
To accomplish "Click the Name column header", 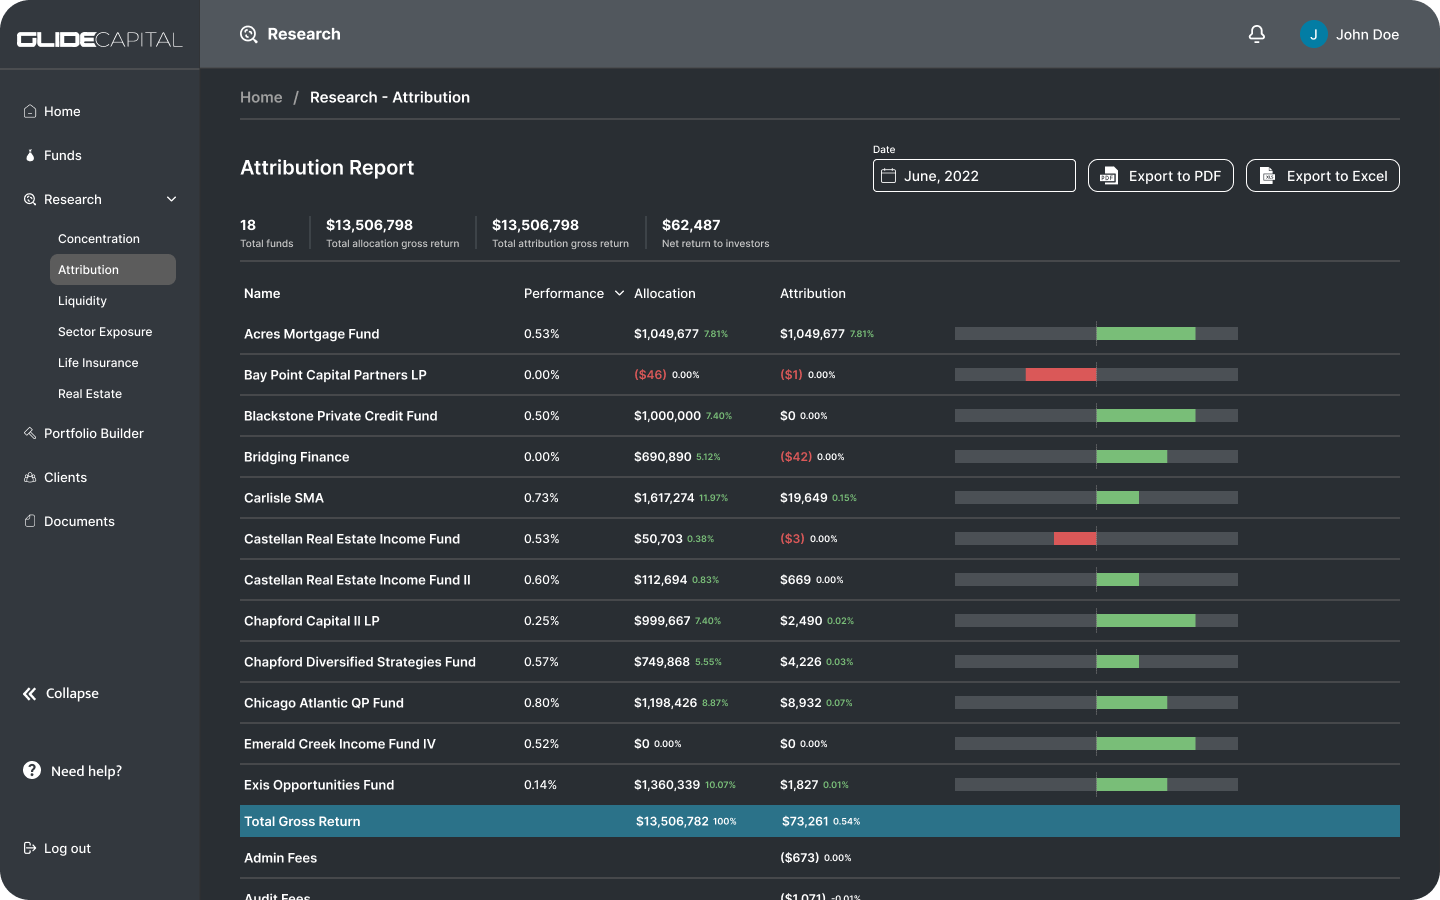I will [x=262, y=293].
